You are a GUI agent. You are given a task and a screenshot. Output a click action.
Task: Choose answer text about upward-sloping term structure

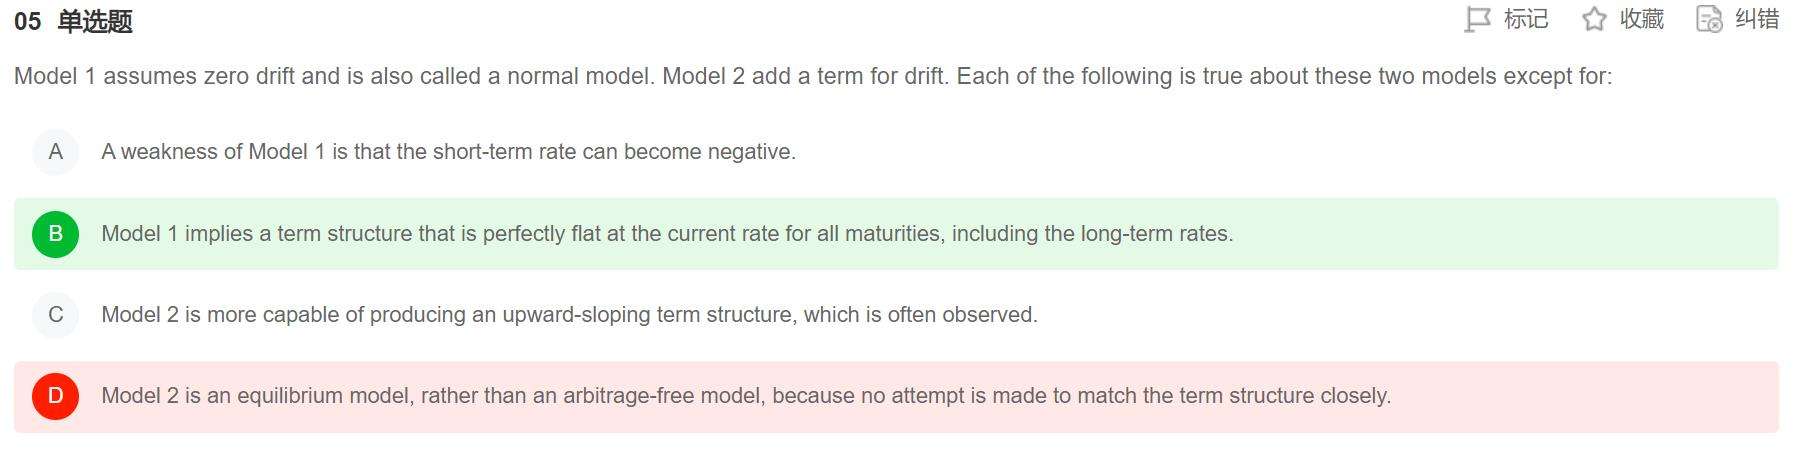(569, 315)
